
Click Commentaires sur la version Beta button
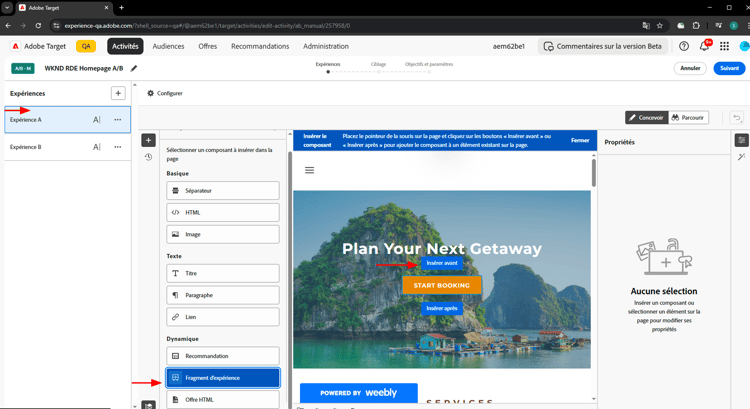tap(603, 46)
